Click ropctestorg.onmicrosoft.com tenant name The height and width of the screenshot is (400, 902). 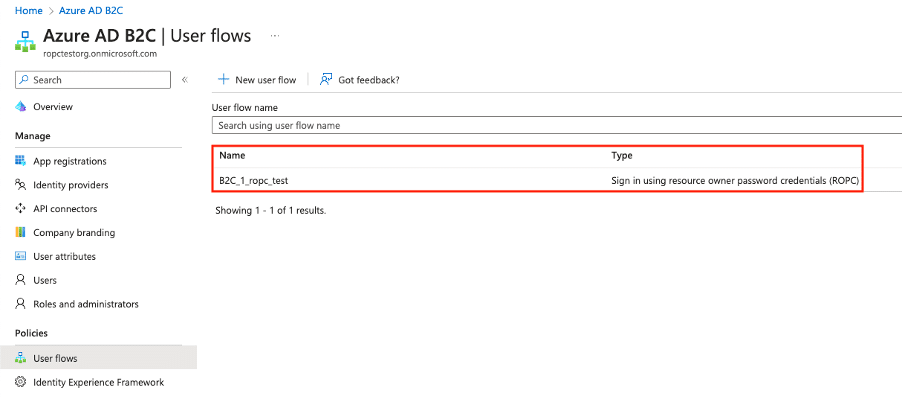pos(100,54)
